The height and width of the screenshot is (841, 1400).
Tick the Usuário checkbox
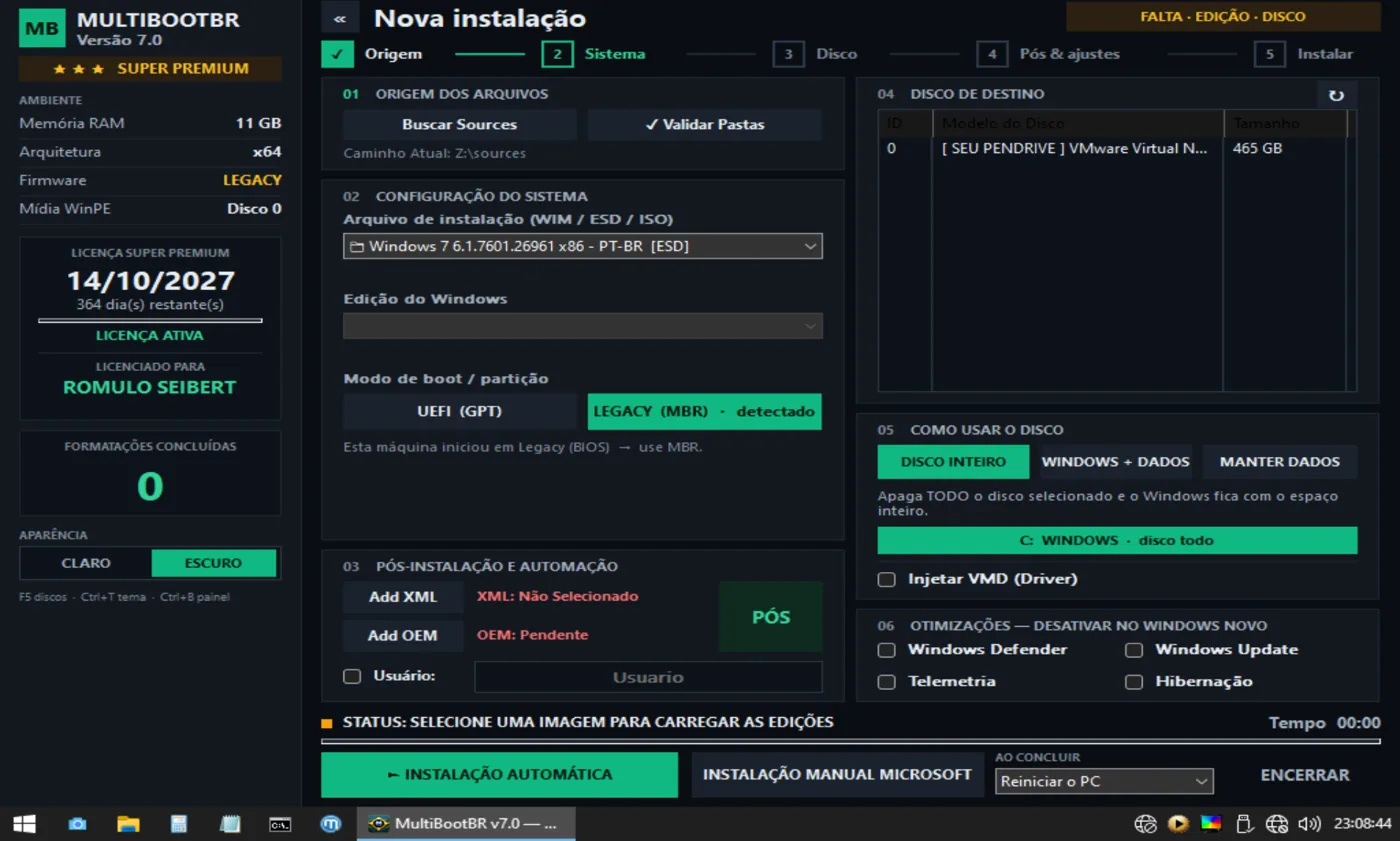click(x=352, y=676)
